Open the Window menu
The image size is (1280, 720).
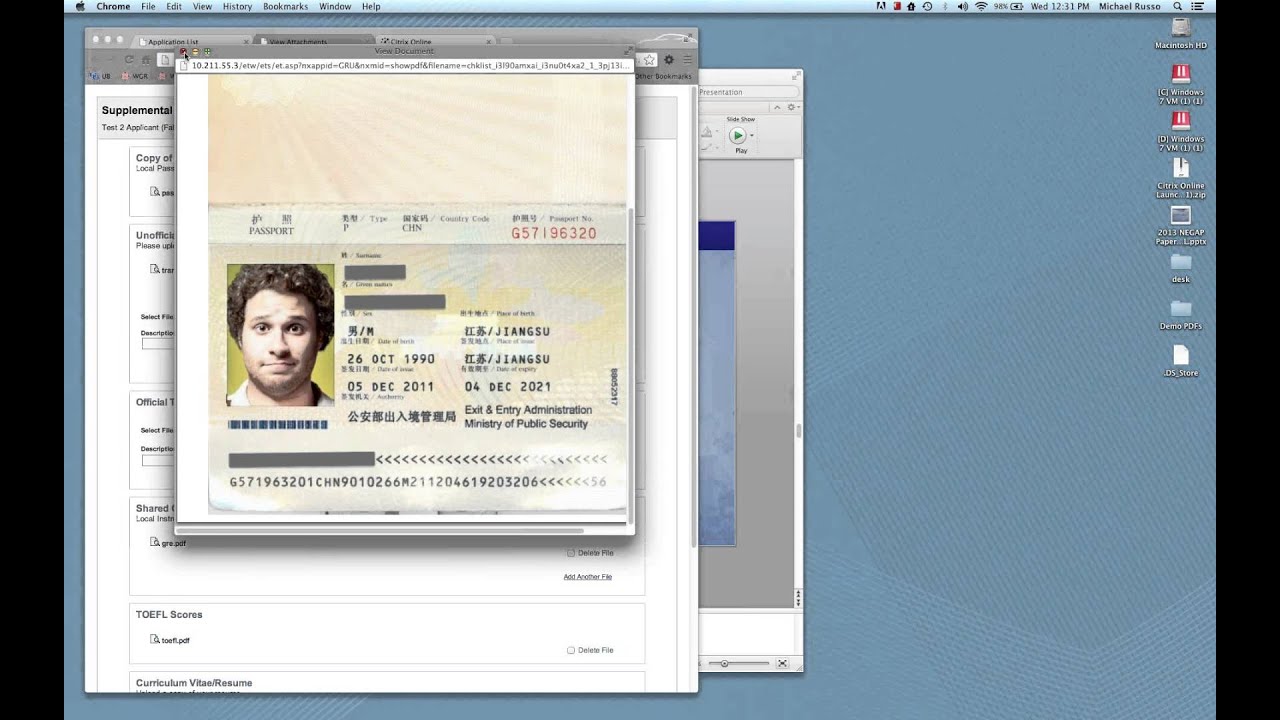tap(335, 6)
